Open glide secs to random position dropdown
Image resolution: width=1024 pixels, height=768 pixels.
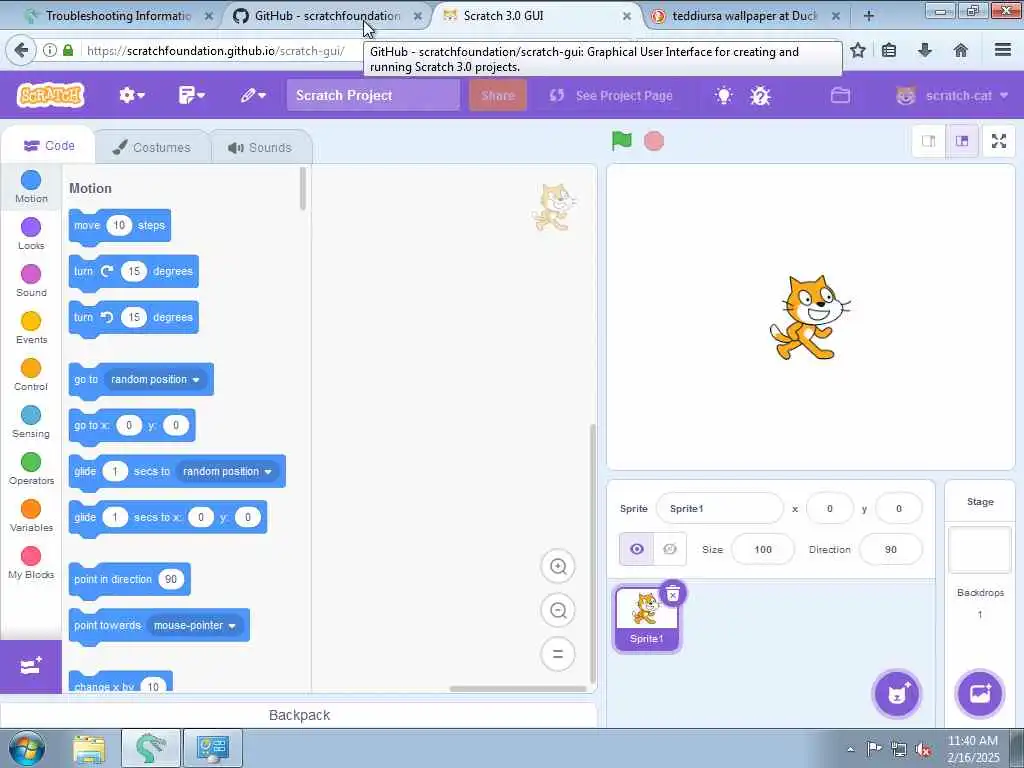(x=227, y=472)
